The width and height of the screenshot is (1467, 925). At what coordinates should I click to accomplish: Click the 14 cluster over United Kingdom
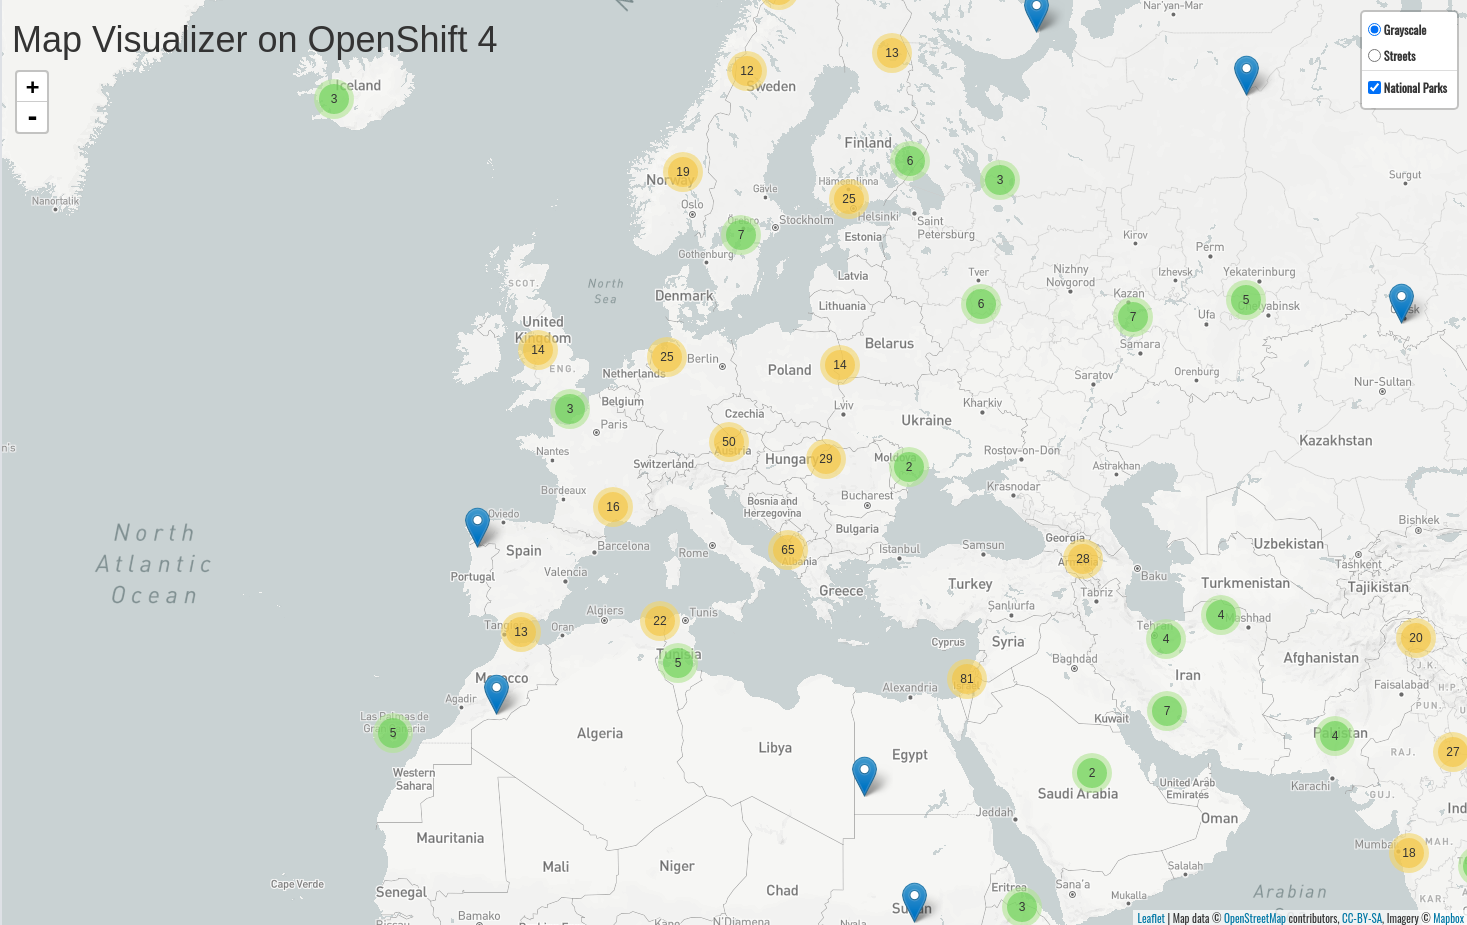(537, 350)
